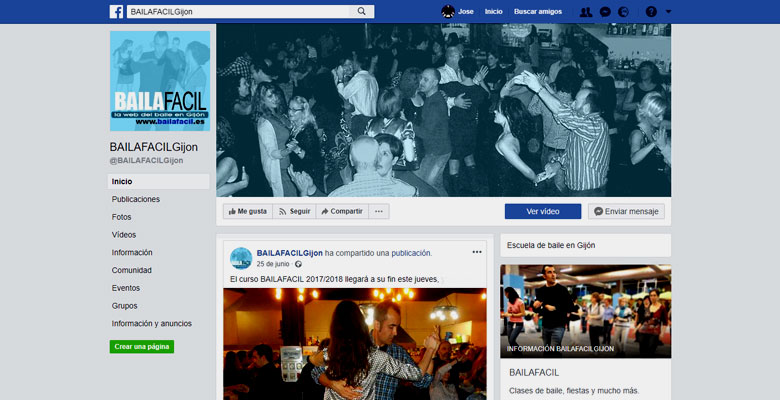Click the green Crear una página button

point(142,347)
